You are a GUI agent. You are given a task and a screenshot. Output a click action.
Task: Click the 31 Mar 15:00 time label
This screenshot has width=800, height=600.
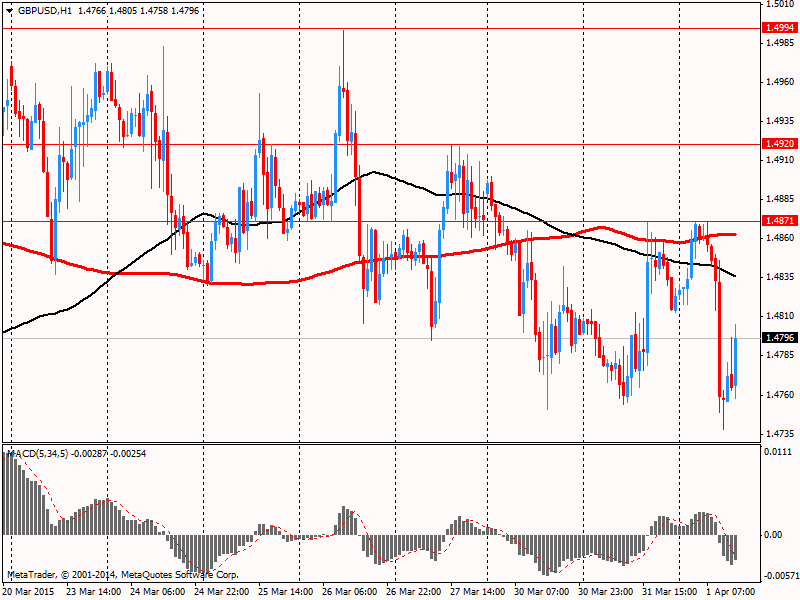coord(669,592)
